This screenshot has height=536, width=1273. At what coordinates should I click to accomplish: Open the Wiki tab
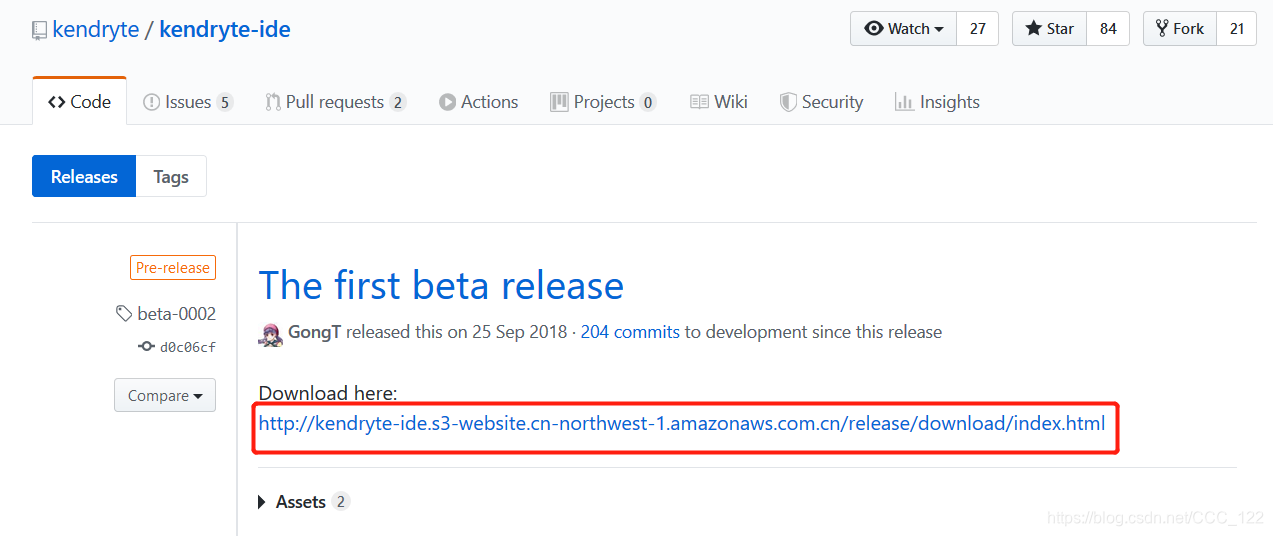(719, 102)
